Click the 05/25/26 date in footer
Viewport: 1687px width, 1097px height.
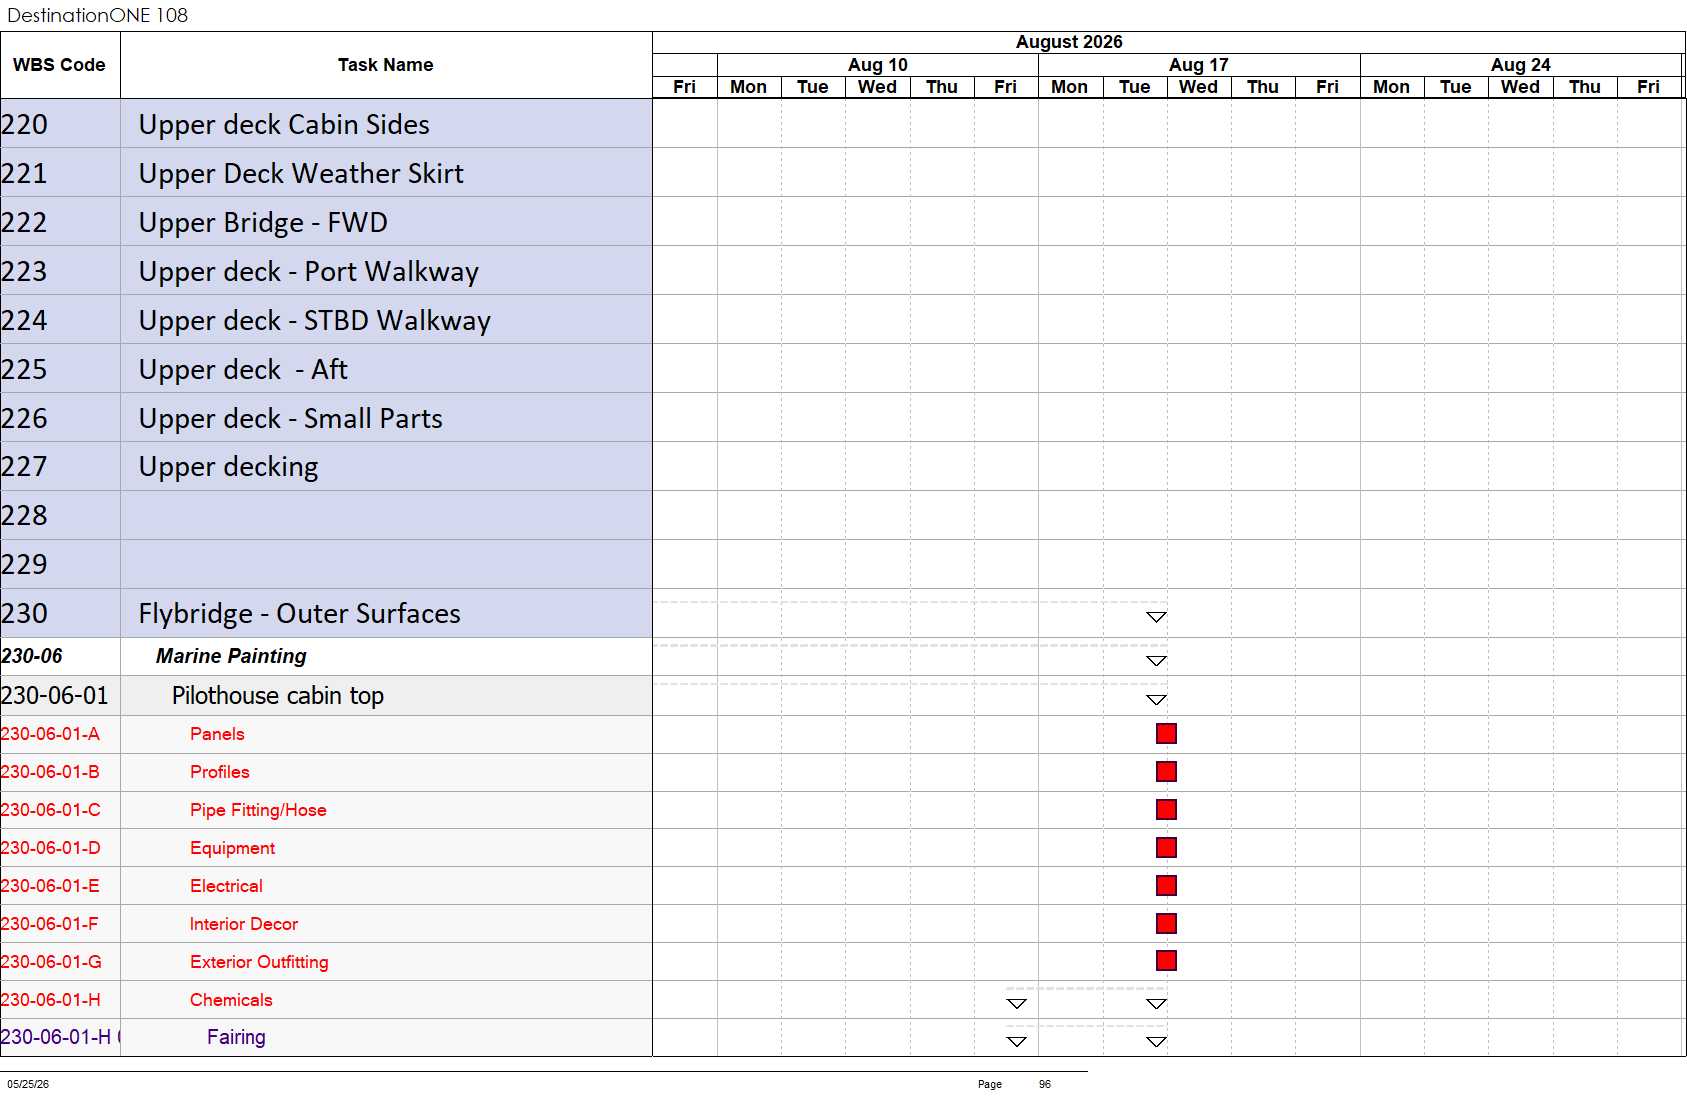pyautogui.click(x=28, y=1084)
